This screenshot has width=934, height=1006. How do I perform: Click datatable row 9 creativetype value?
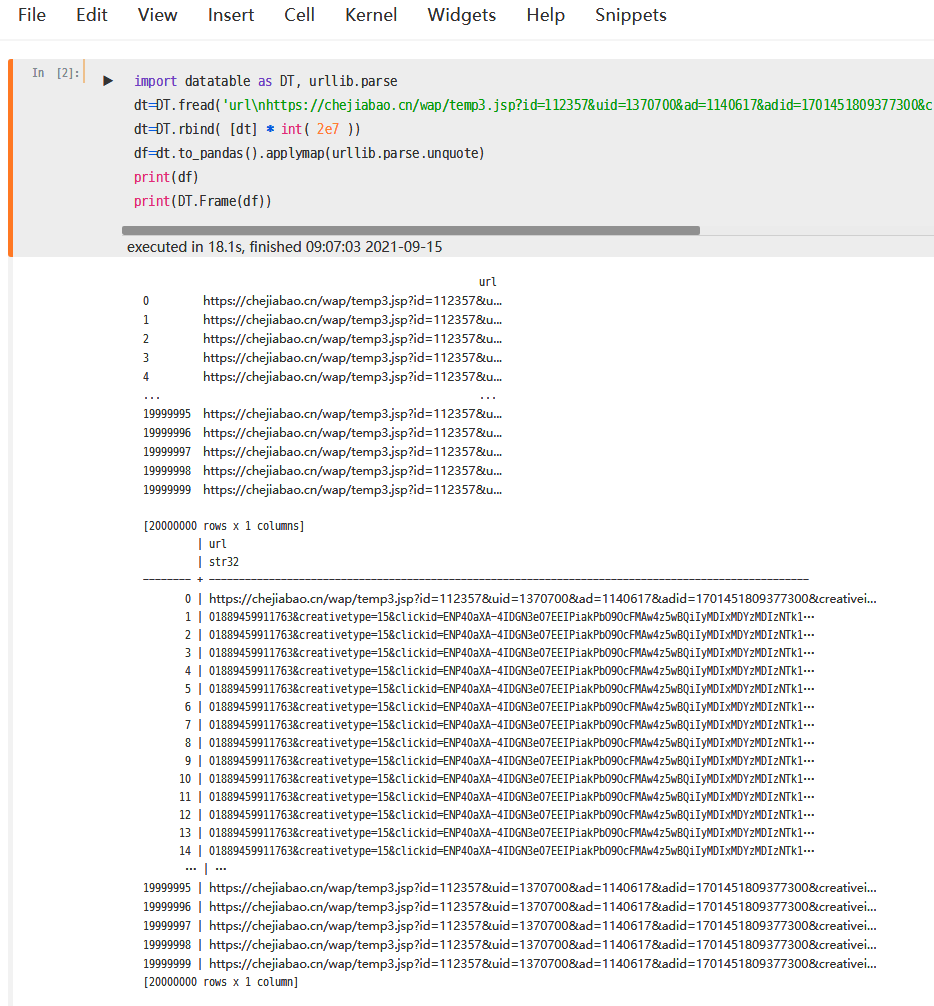[x=512, y=761]
